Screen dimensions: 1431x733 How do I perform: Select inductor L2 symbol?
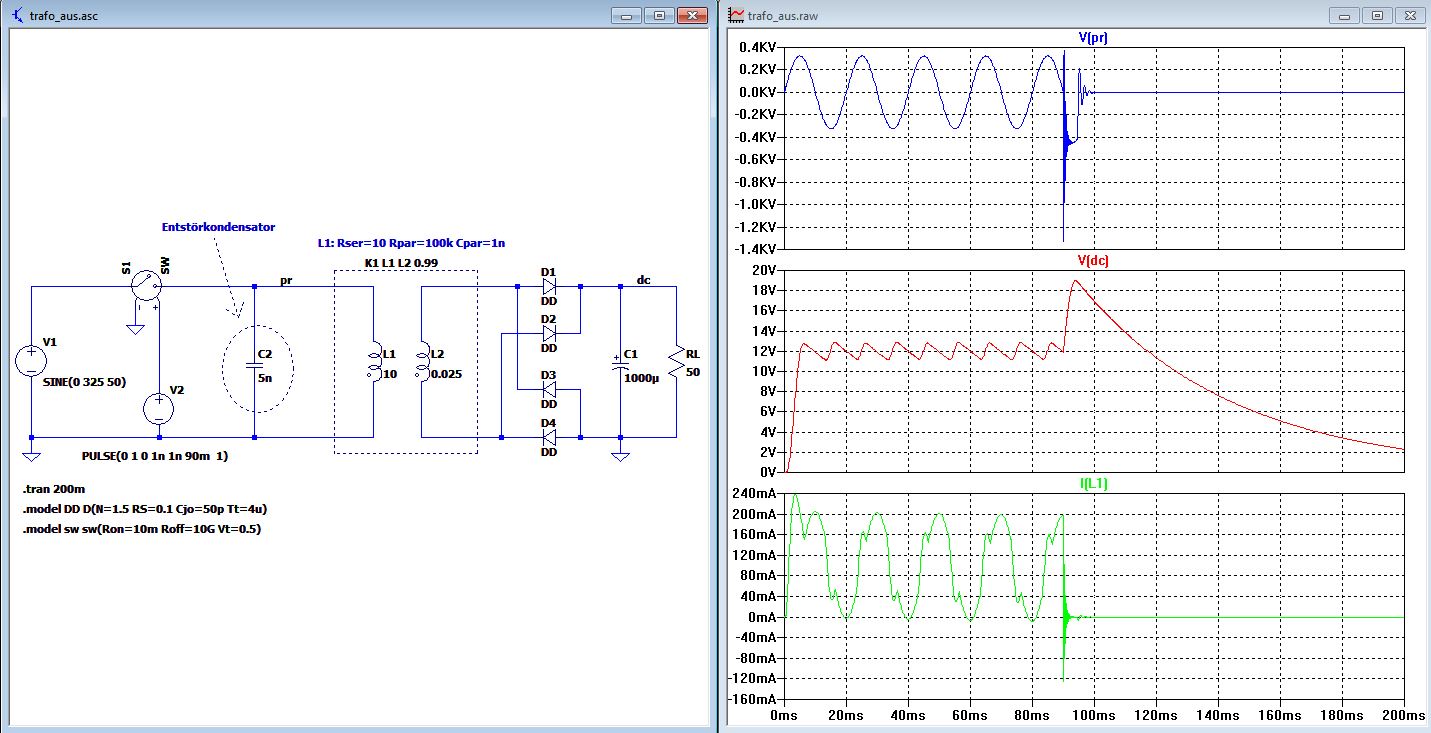click(x=422, y=363)
